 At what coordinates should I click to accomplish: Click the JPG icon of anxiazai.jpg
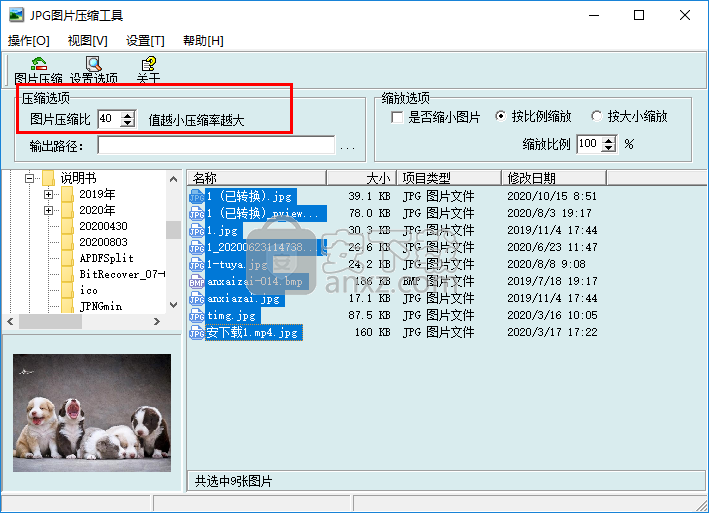click(197, 299)
